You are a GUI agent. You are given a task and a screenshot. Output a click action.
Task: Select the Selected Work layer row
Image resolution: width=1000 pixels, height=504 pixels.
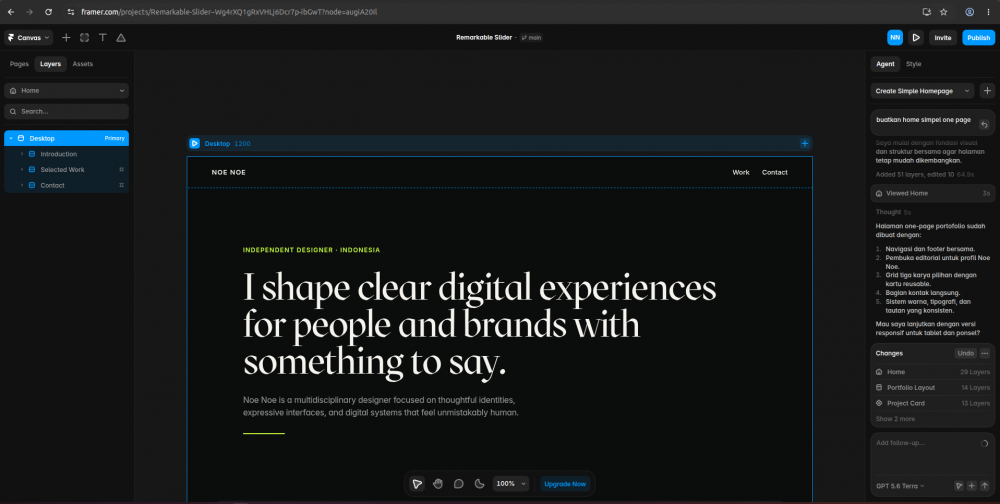tap(66, 170)
